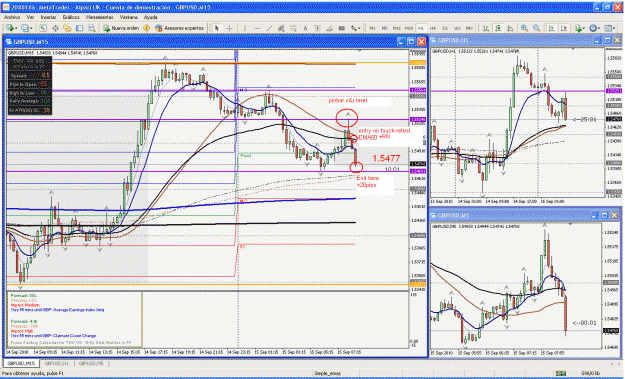Switch to line chart display

click(x=510, y=28)
